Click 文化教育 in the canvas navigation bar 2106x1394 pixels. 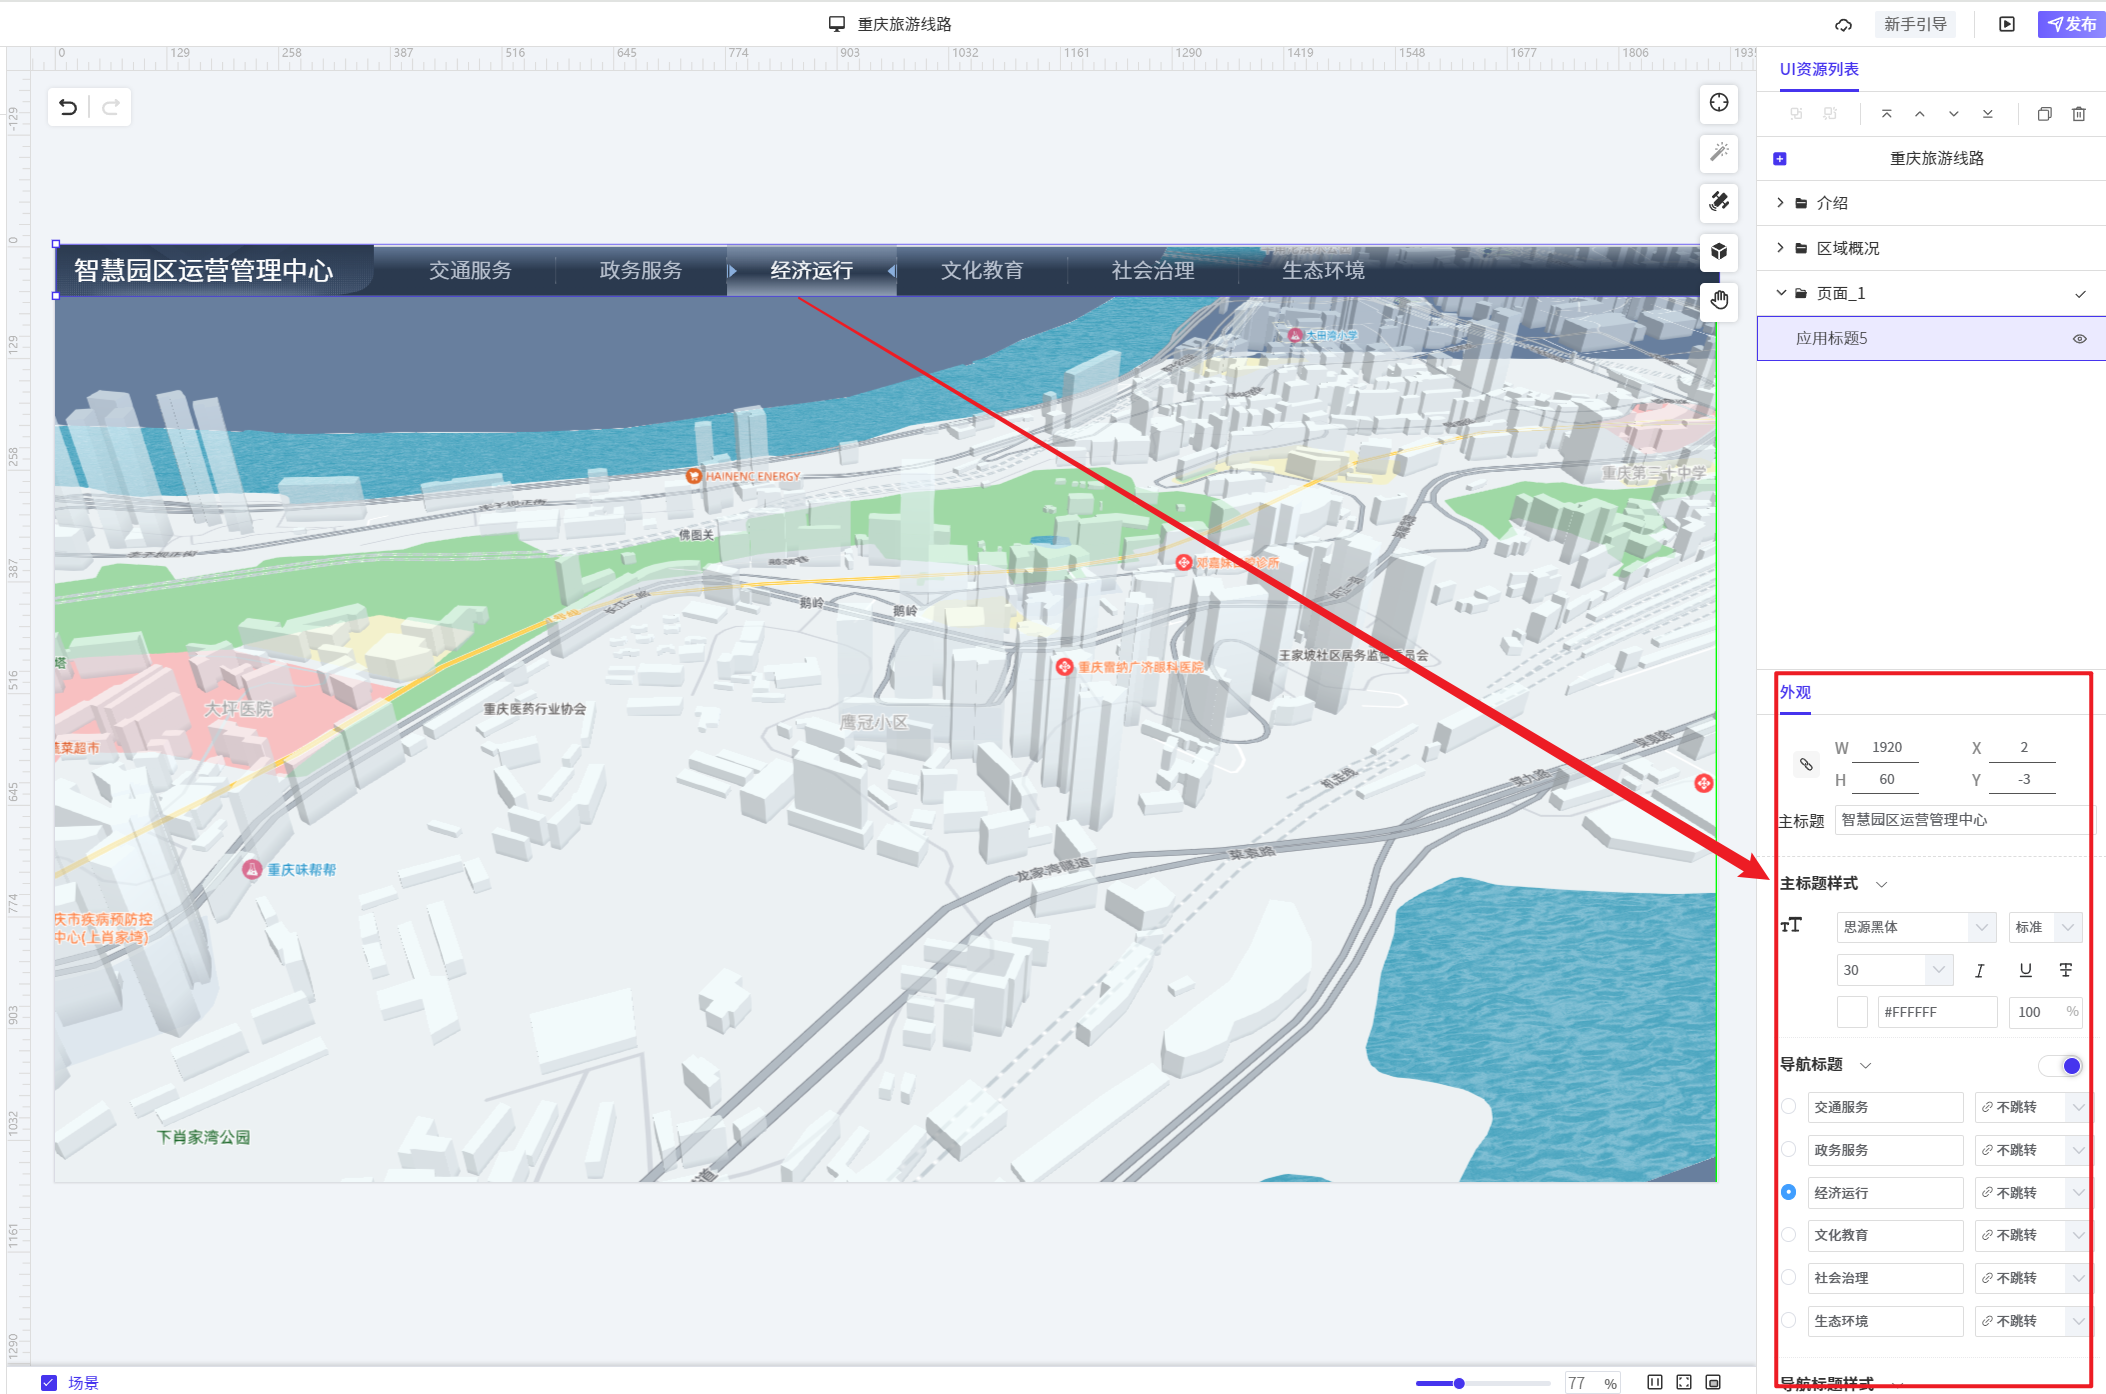pyautogui.click(x=982, y=271)
